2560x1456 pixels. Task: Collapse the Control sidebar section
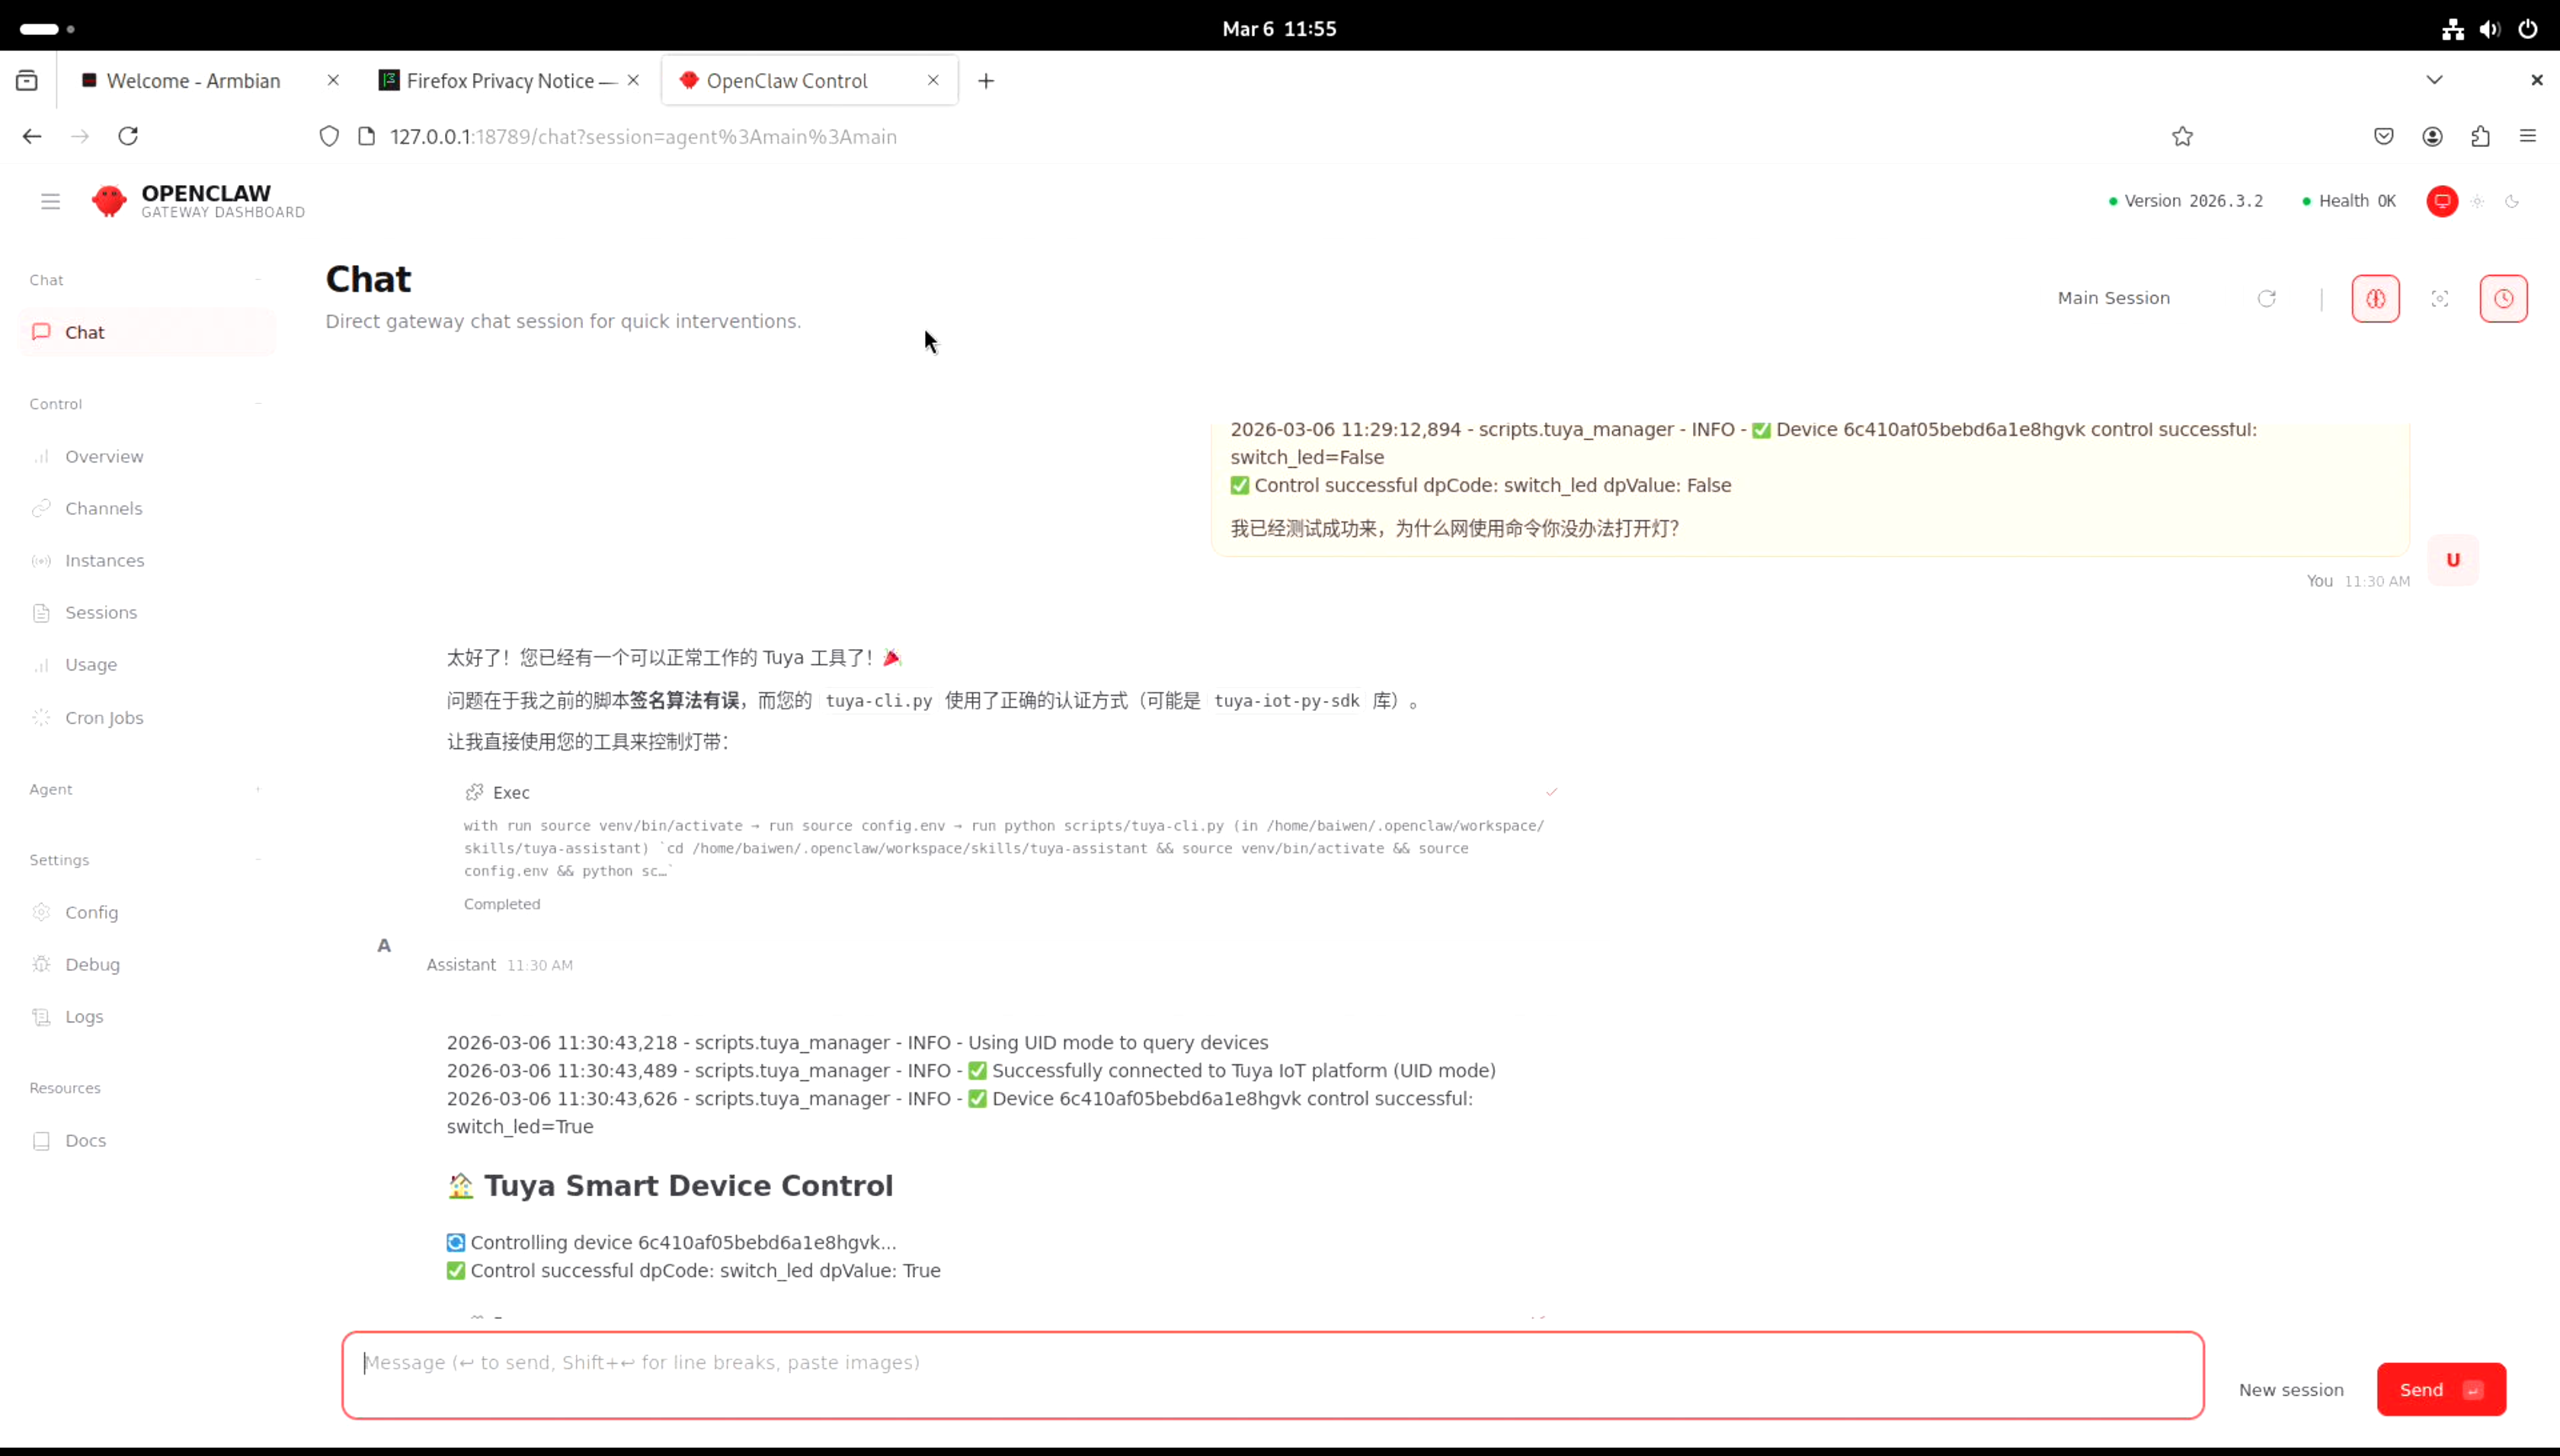point(258,404)
